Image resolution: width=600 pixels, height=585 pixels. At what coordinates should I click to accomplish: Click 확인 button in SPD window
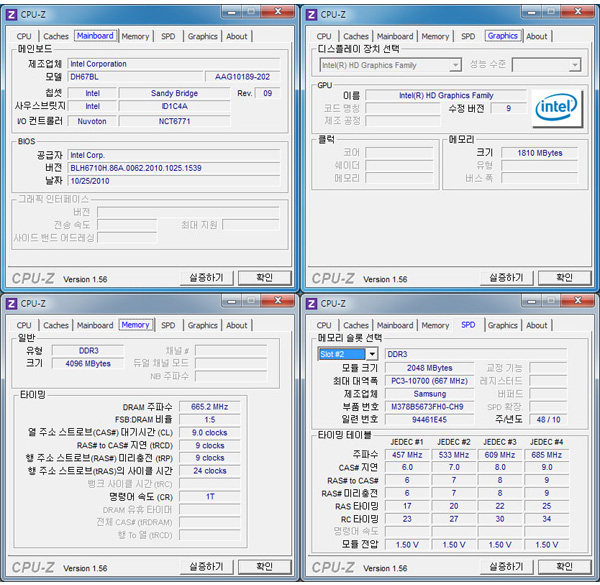564,567
